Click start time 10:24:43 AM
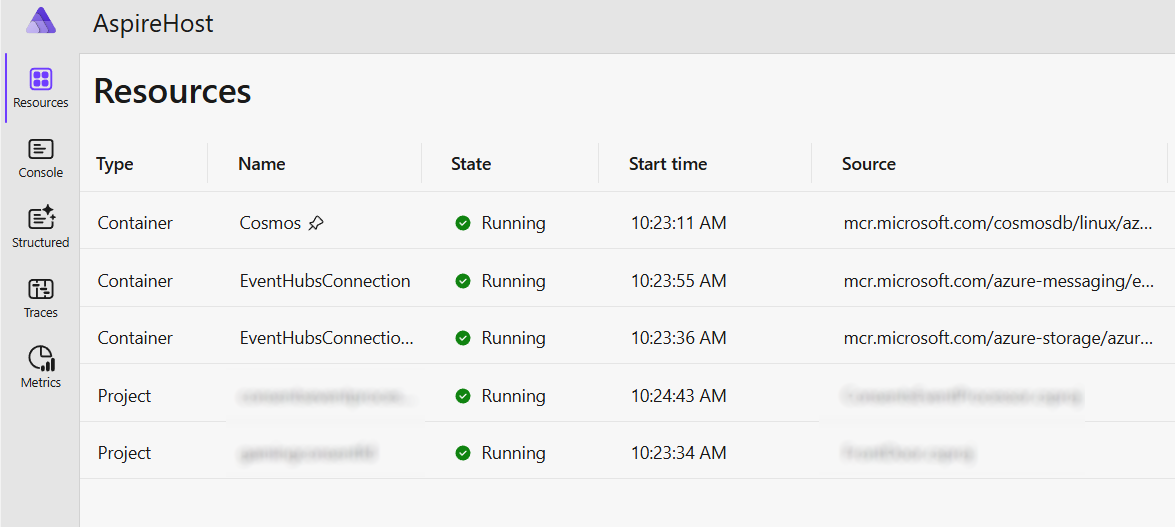This screenshot has height=527, width=1175. point(678,396)
